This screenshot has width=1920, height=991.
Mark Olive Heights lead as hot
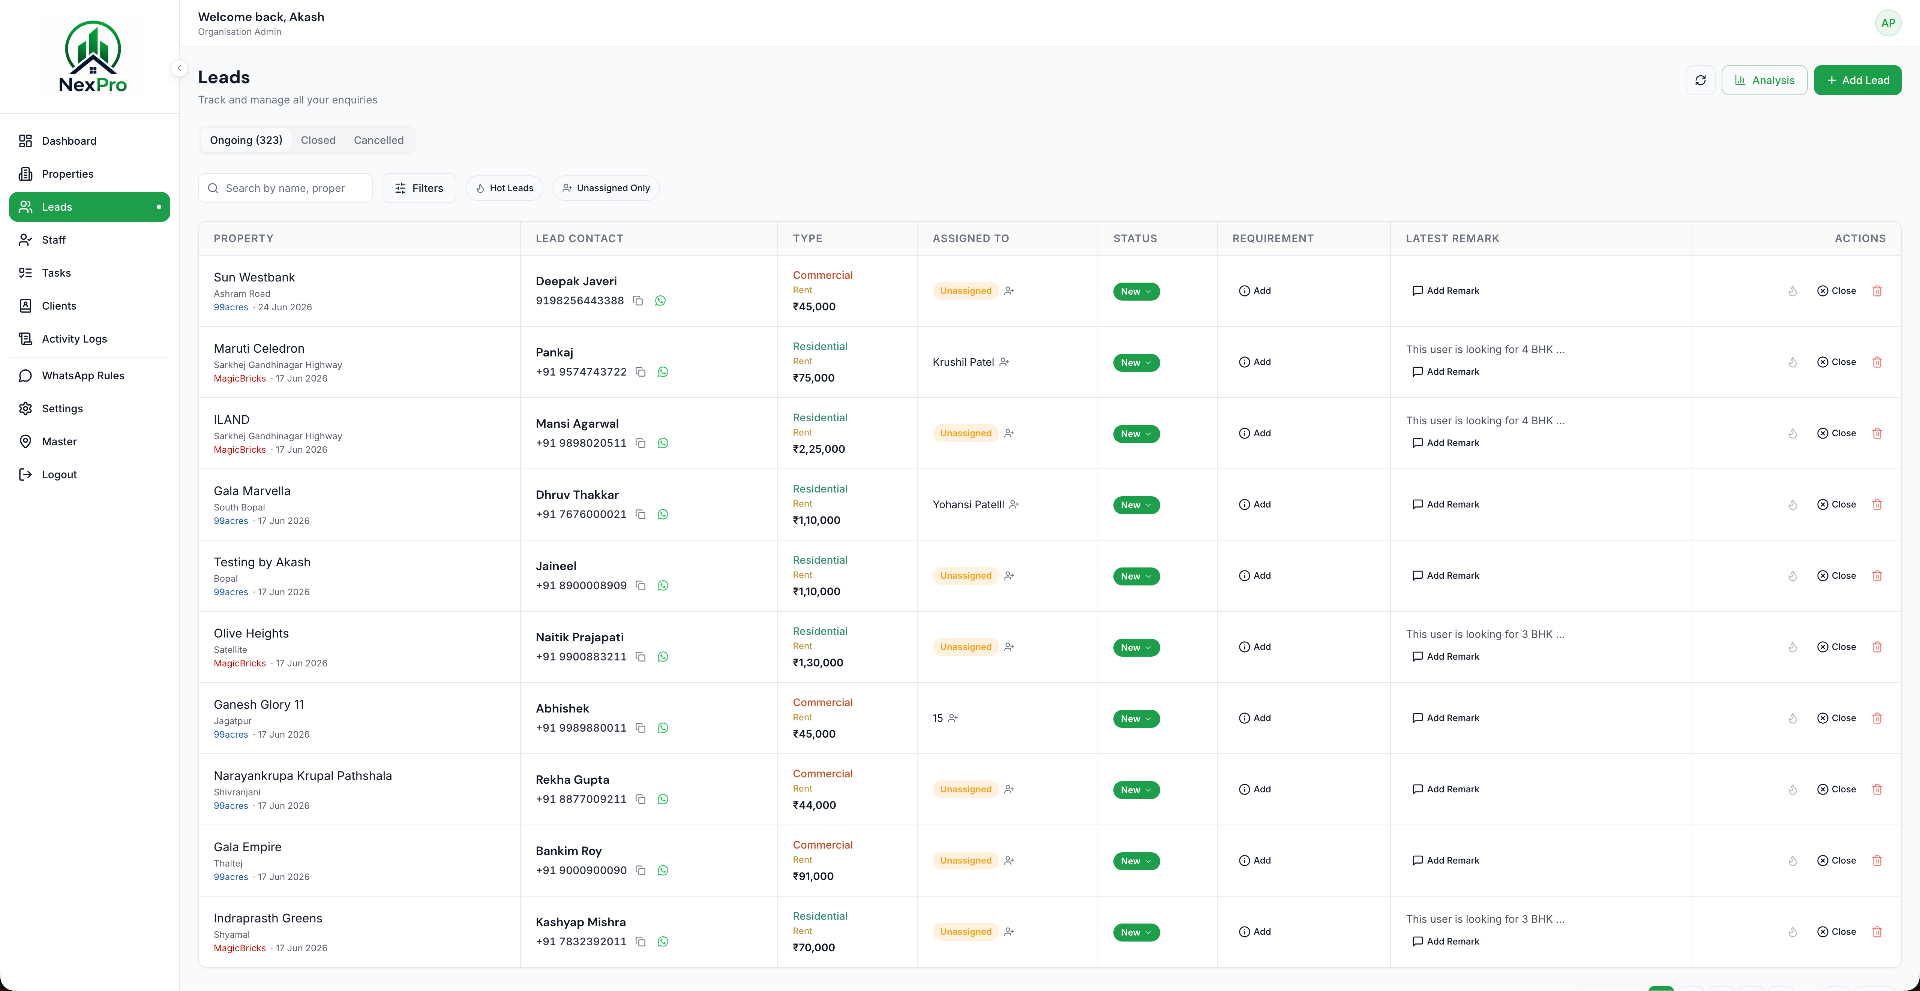click(1793, 647)
